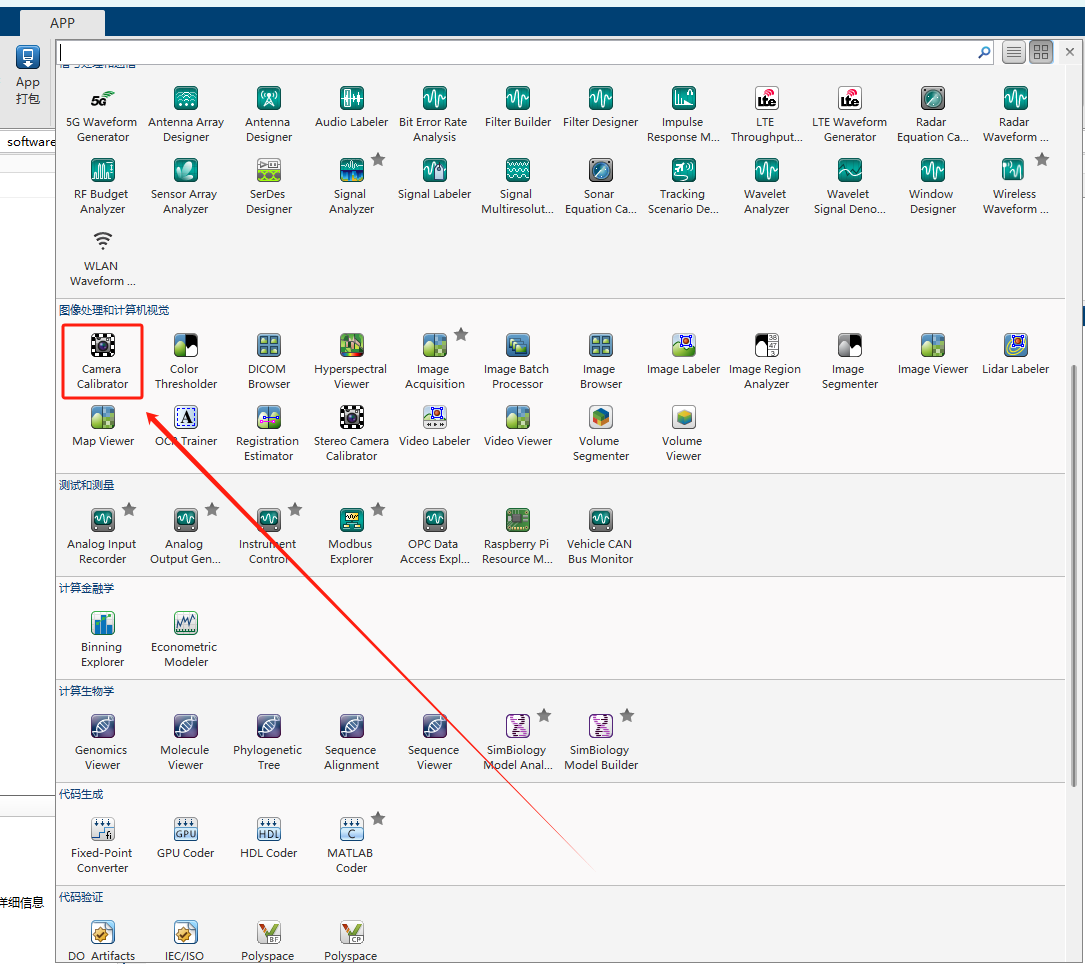The width and height of the screenshot is (1085, 964).
Task: Open the Signal Labeler app
Action: [x=435, y=180]
